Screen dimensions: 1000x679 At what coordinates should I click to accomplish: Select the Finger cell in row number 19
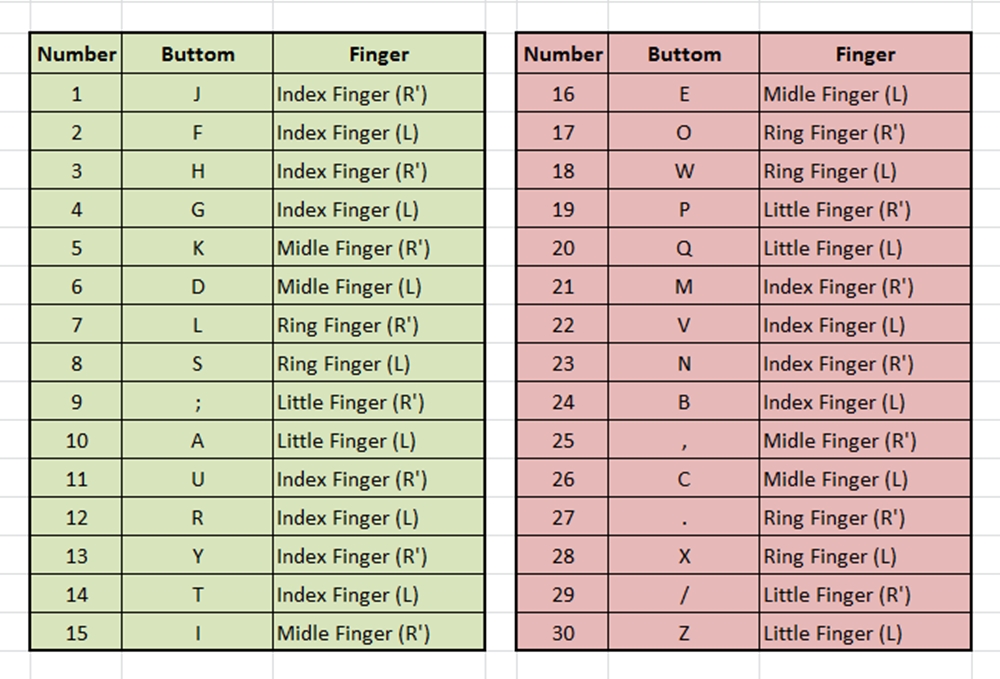pyautogui.click(x=865, y=210)
